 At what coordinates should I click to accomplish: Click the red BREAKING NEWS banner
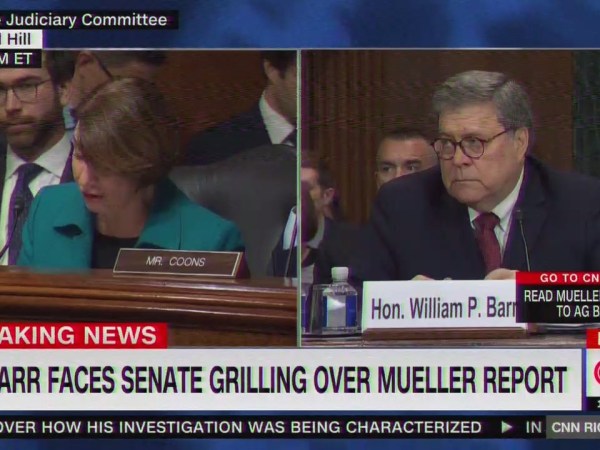pos(83,336)
